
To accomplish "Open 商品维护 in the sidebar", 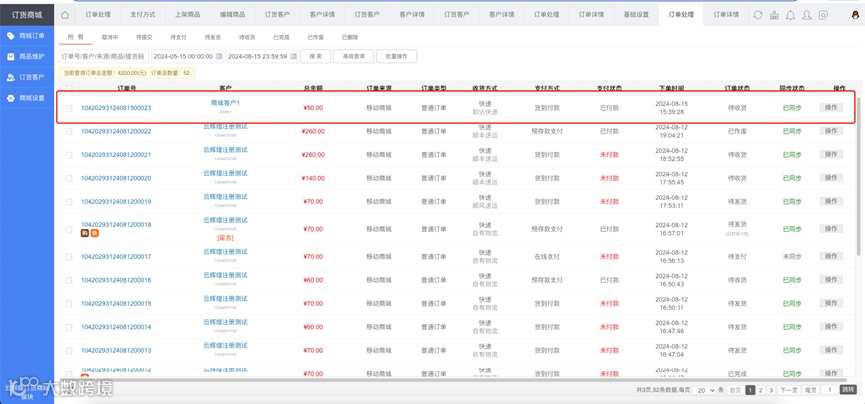I will pyautogui.click(x=27, y=56).
